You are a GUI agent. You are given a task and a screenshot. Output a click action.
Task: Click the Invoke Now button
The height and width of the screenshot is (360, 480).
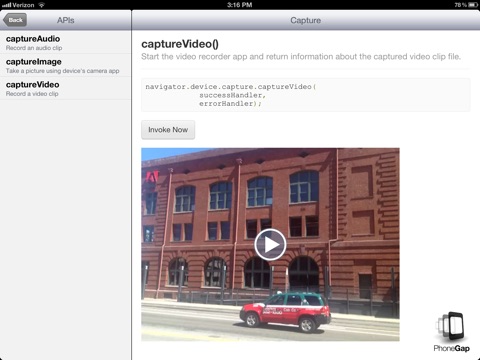[x=168, y=130]
